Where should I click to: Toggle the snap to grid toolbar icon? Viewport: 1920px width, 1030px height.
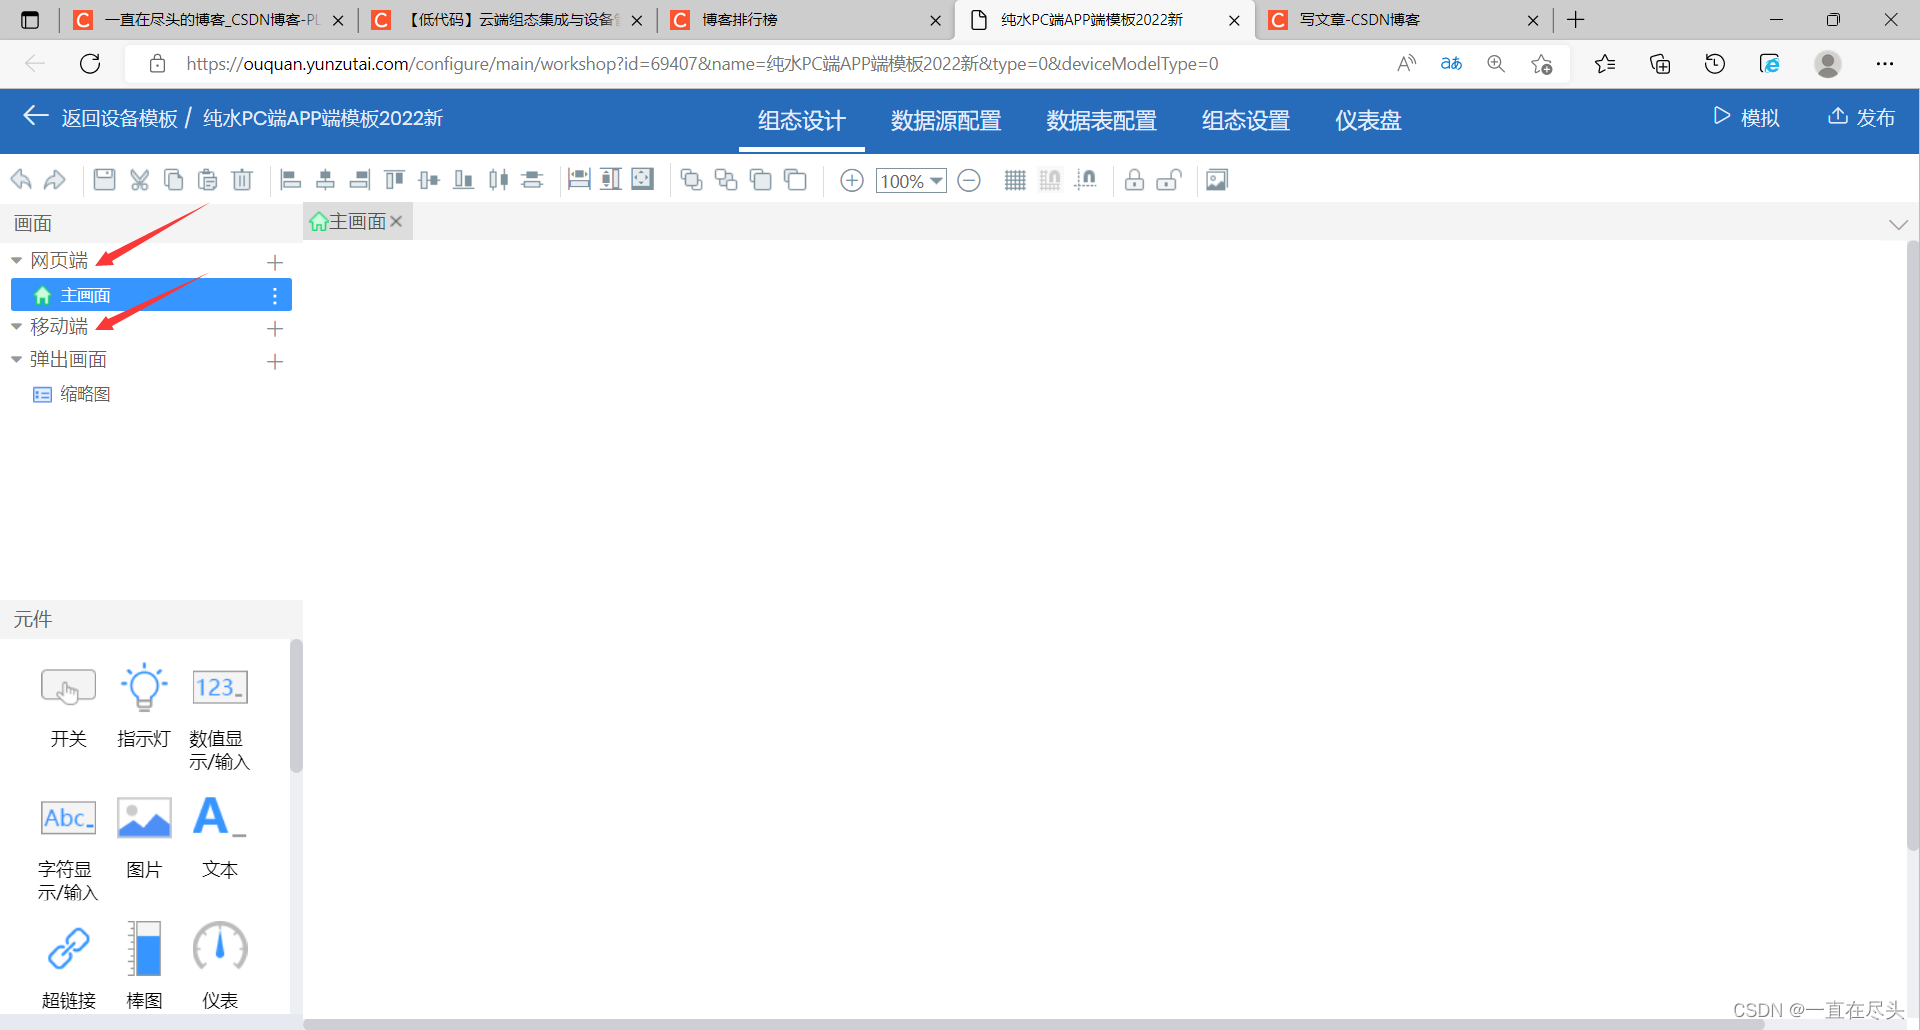click(x=1051, y=180)
